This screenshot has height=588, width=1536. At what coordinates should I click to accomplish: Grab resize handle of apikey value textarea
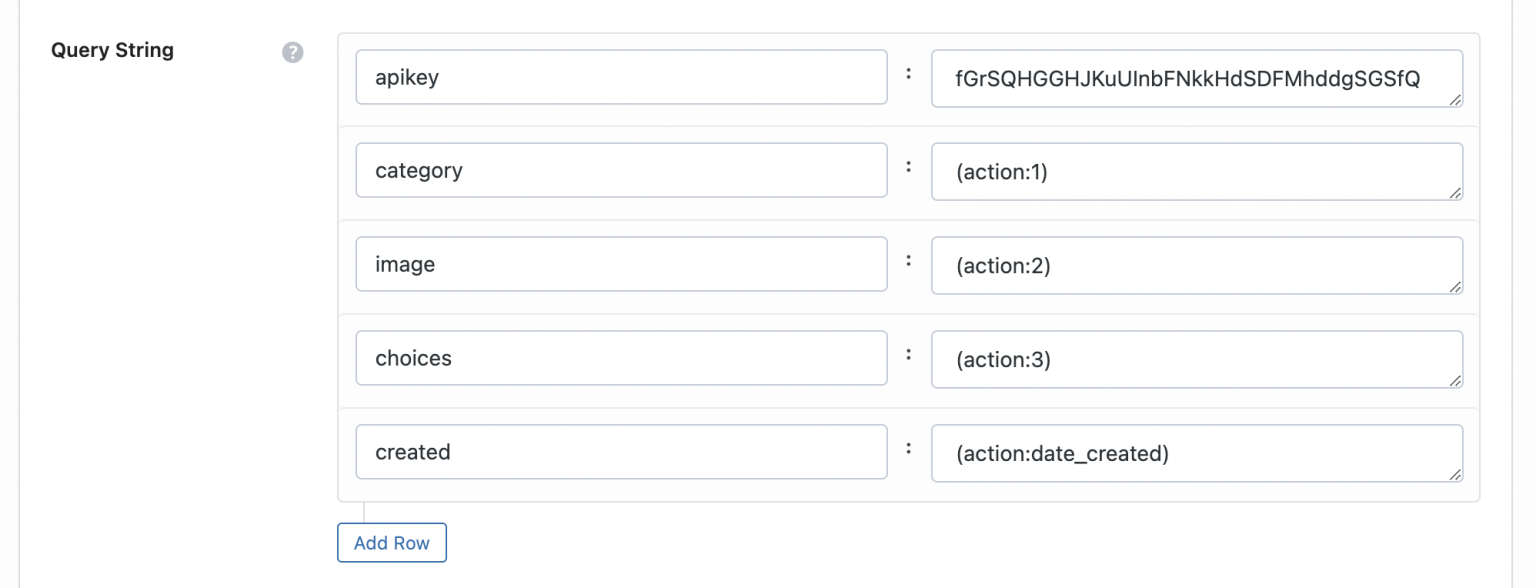point(1455,99)
